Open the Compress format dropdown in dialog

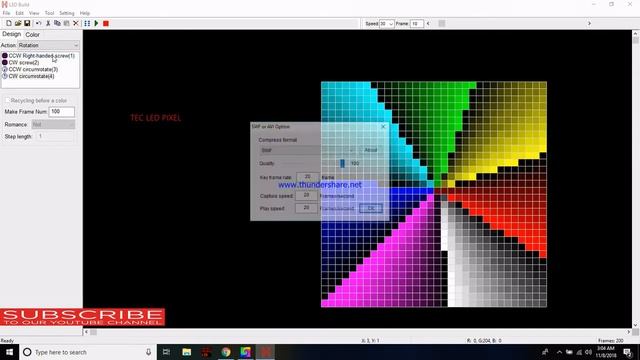307,150
